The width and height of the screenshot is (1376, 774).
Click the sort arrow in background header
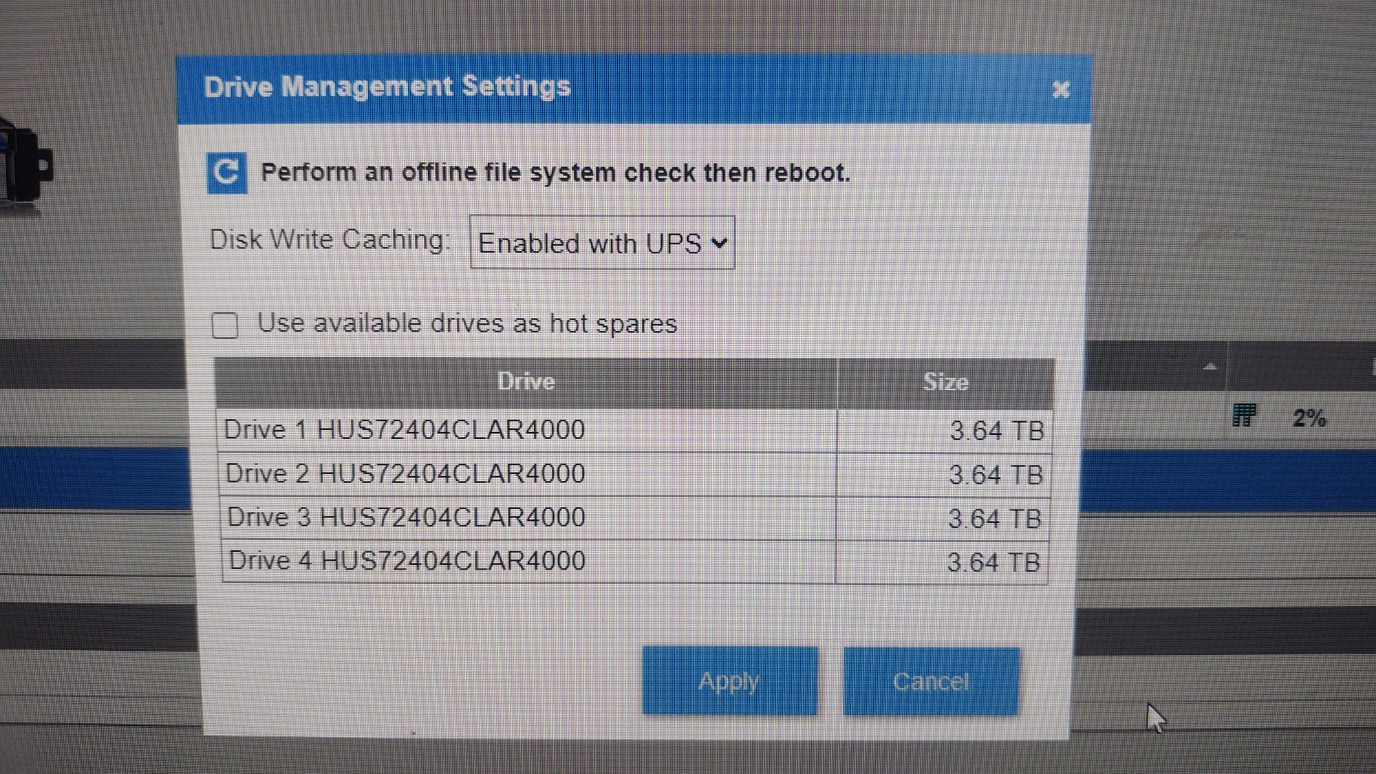click(x=1210, y=367)
